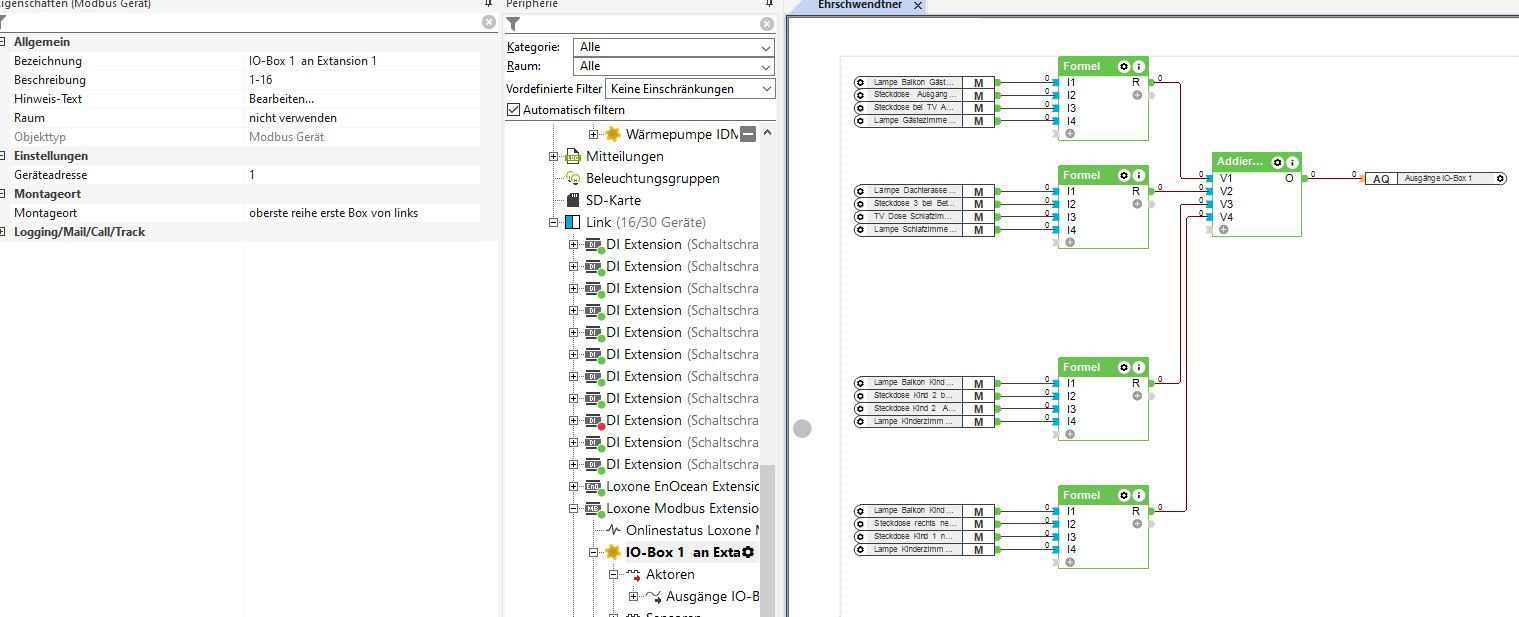The height and width of the screenshot is (617, 1519).
Task: Click Bezeichnung value IO-Box 1 an Extansion 1
Action: (x=313, y=61)
